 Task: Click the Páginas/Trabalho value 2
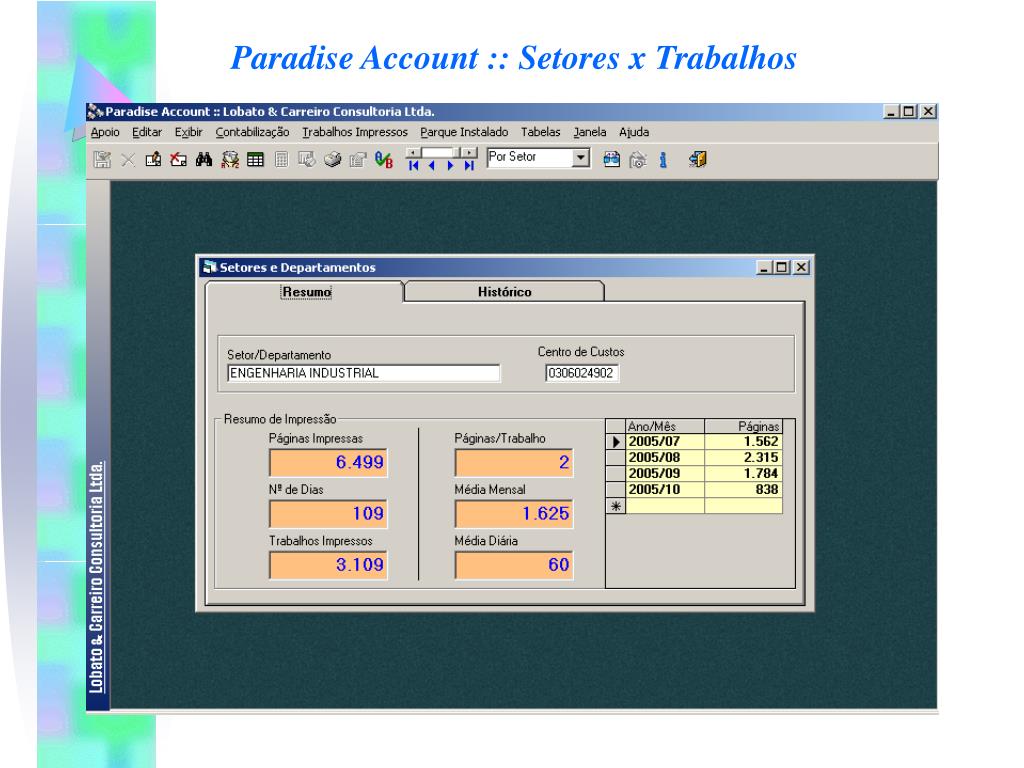click(x=514, y=462)
